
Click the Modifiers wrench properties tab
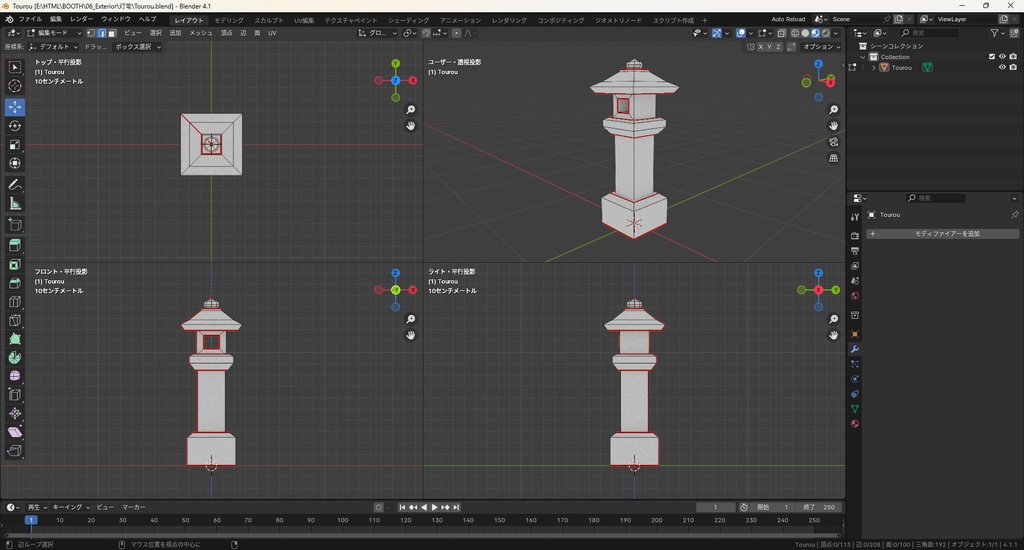(855, 349)
